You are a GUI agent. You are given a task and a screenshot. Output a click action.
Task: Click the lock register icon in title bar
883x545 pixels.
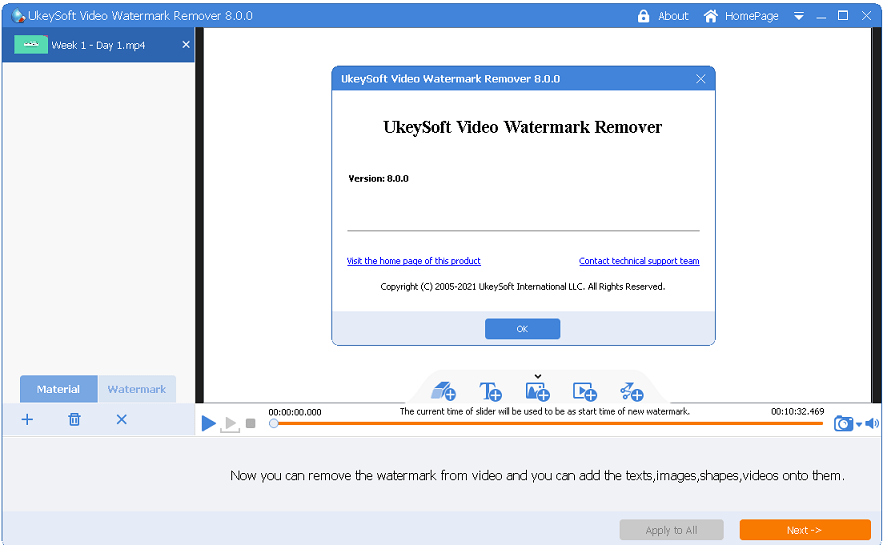pos(643,16)
